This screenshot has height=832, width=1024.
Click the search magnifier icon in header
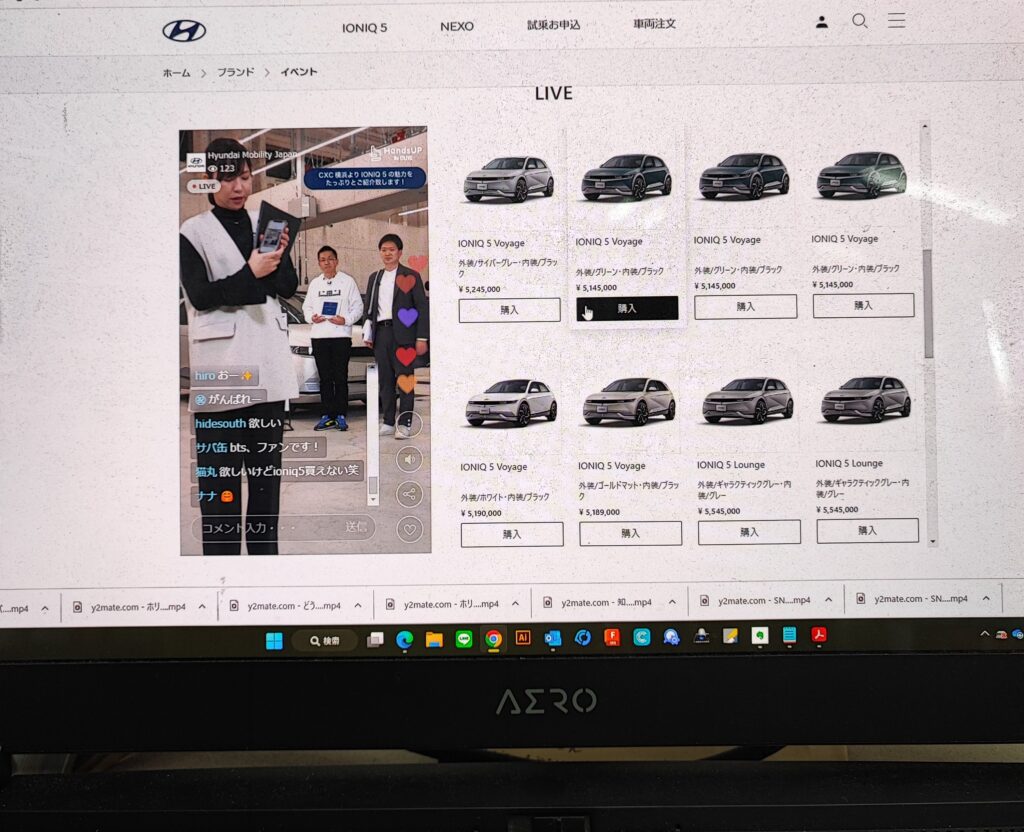(x=859, y=21)
